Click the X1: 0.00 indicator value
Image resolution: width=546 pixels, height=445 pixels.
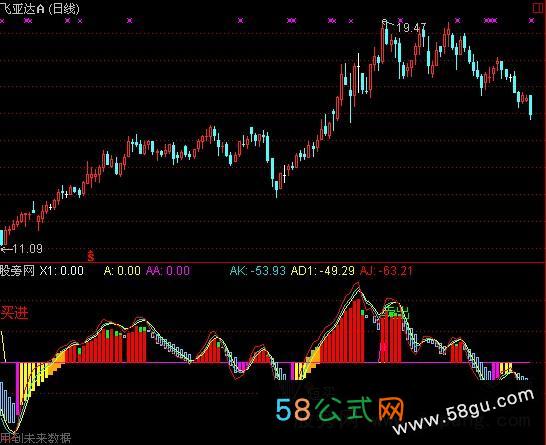62,270
